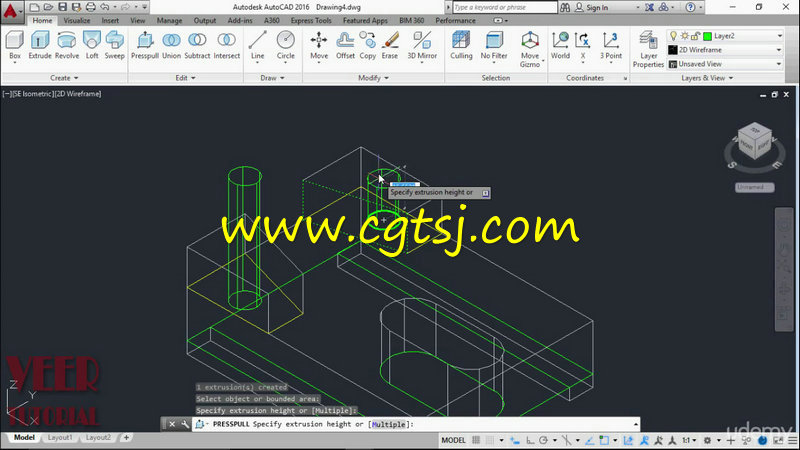Create a new drawing from quick access
Screen dimensions: 800x450
(34, 7)
